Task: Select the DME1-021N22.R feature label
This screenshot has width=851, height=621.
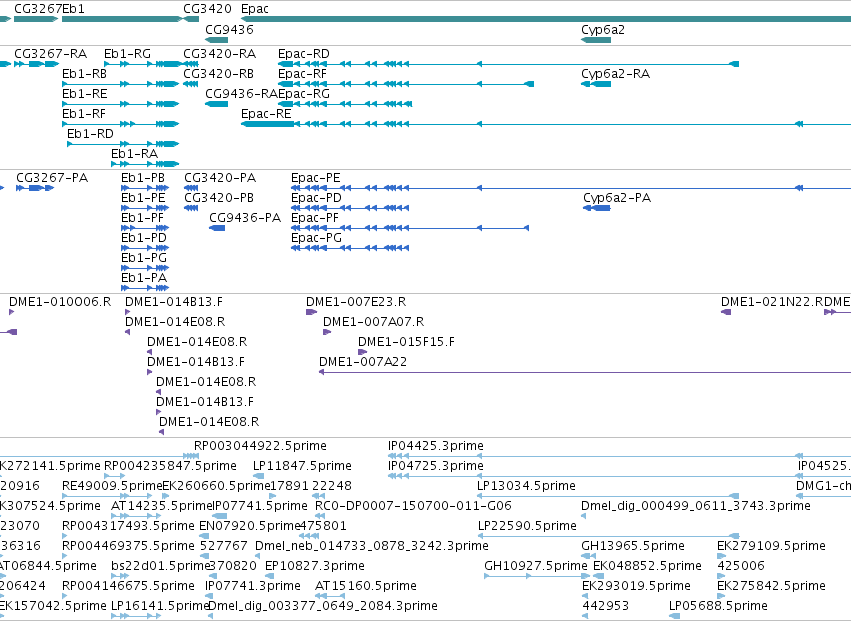Action: coord(772,302)
